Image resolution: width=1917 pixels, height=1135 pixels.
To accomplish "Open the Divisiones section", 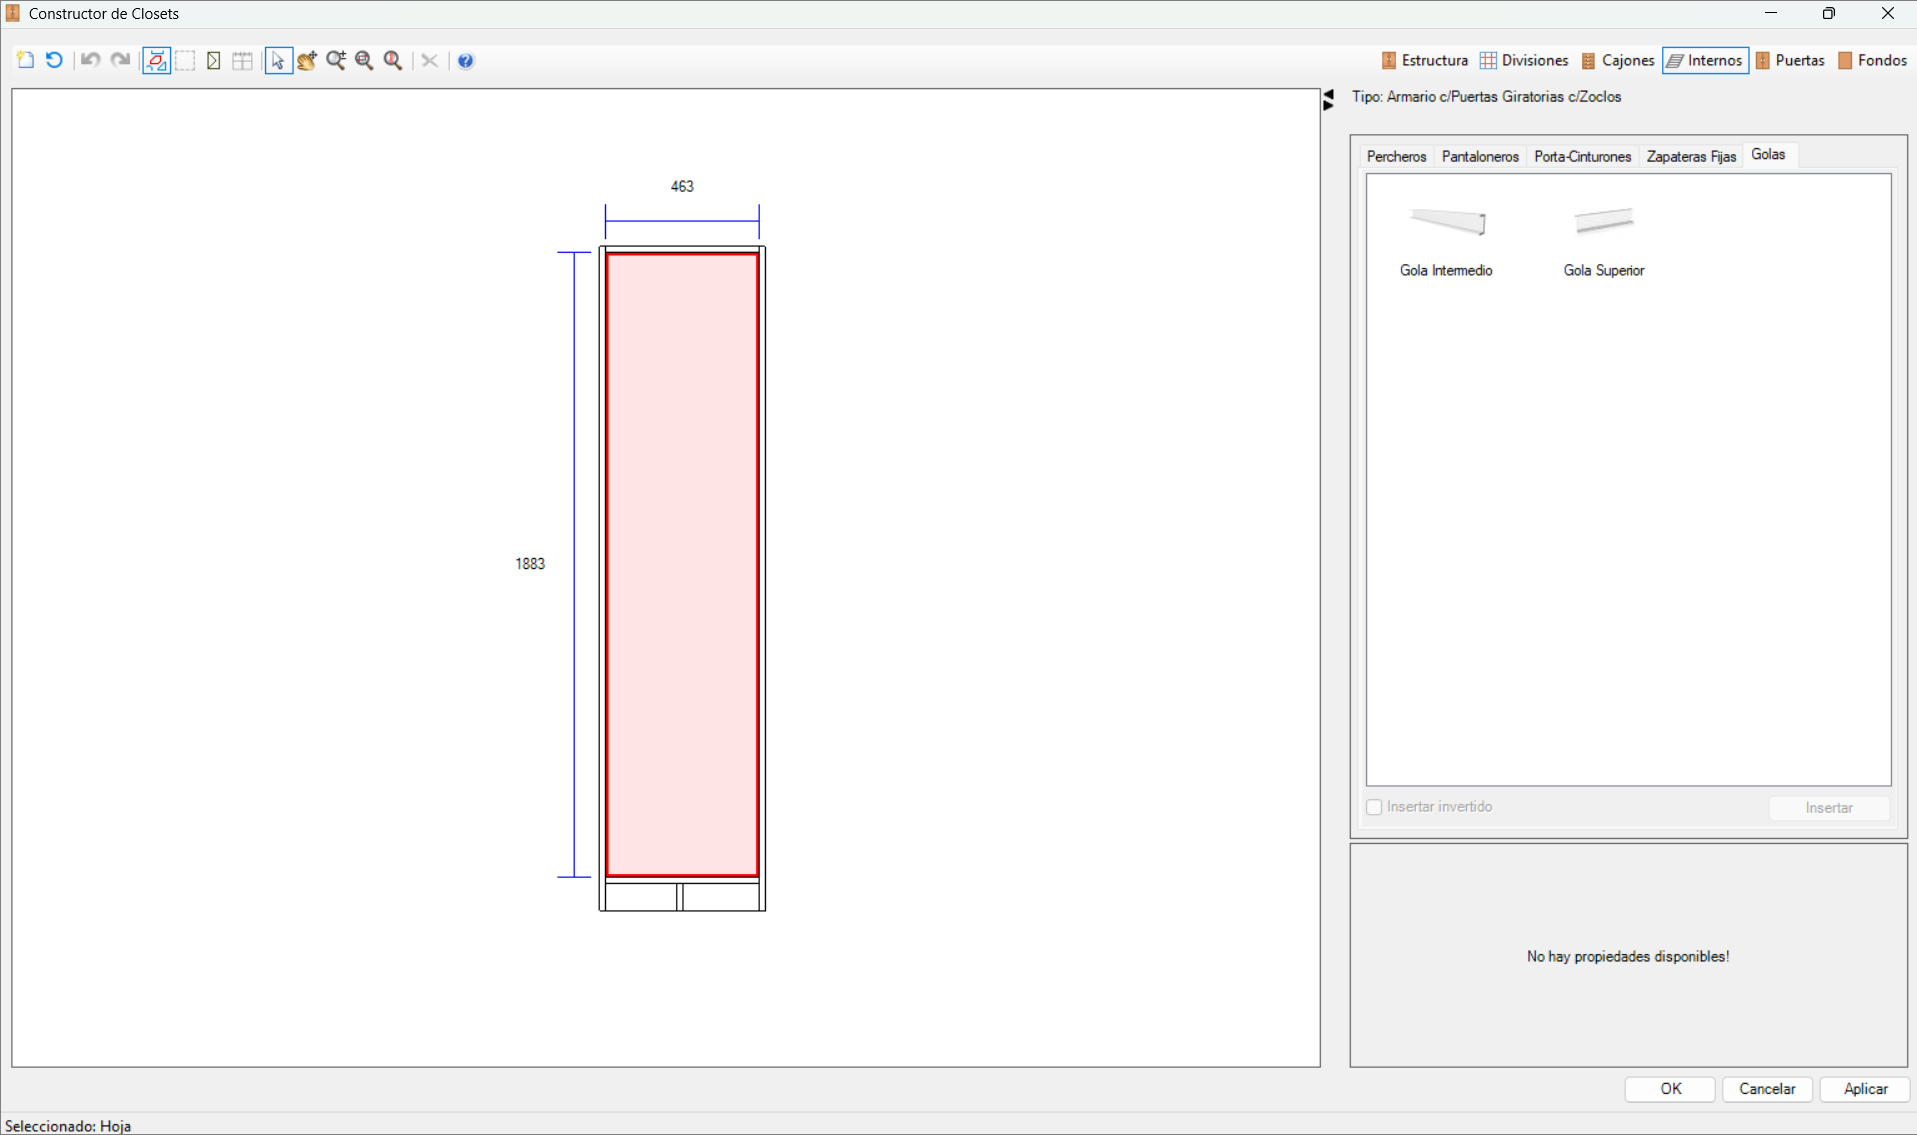I will click(x=1524, y=61).
